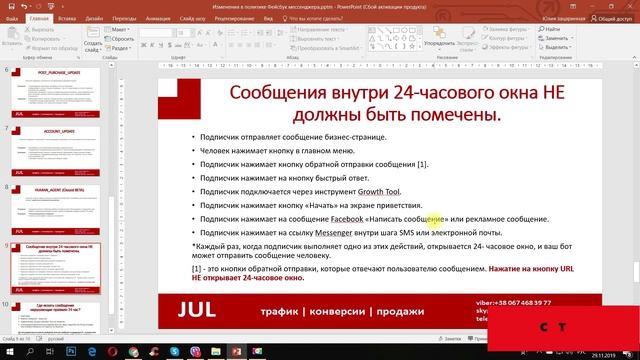The height and width of the screenshot is (360, 640).
Task: Open Заметки notes in status bar
Action: (x=449, y=339)
